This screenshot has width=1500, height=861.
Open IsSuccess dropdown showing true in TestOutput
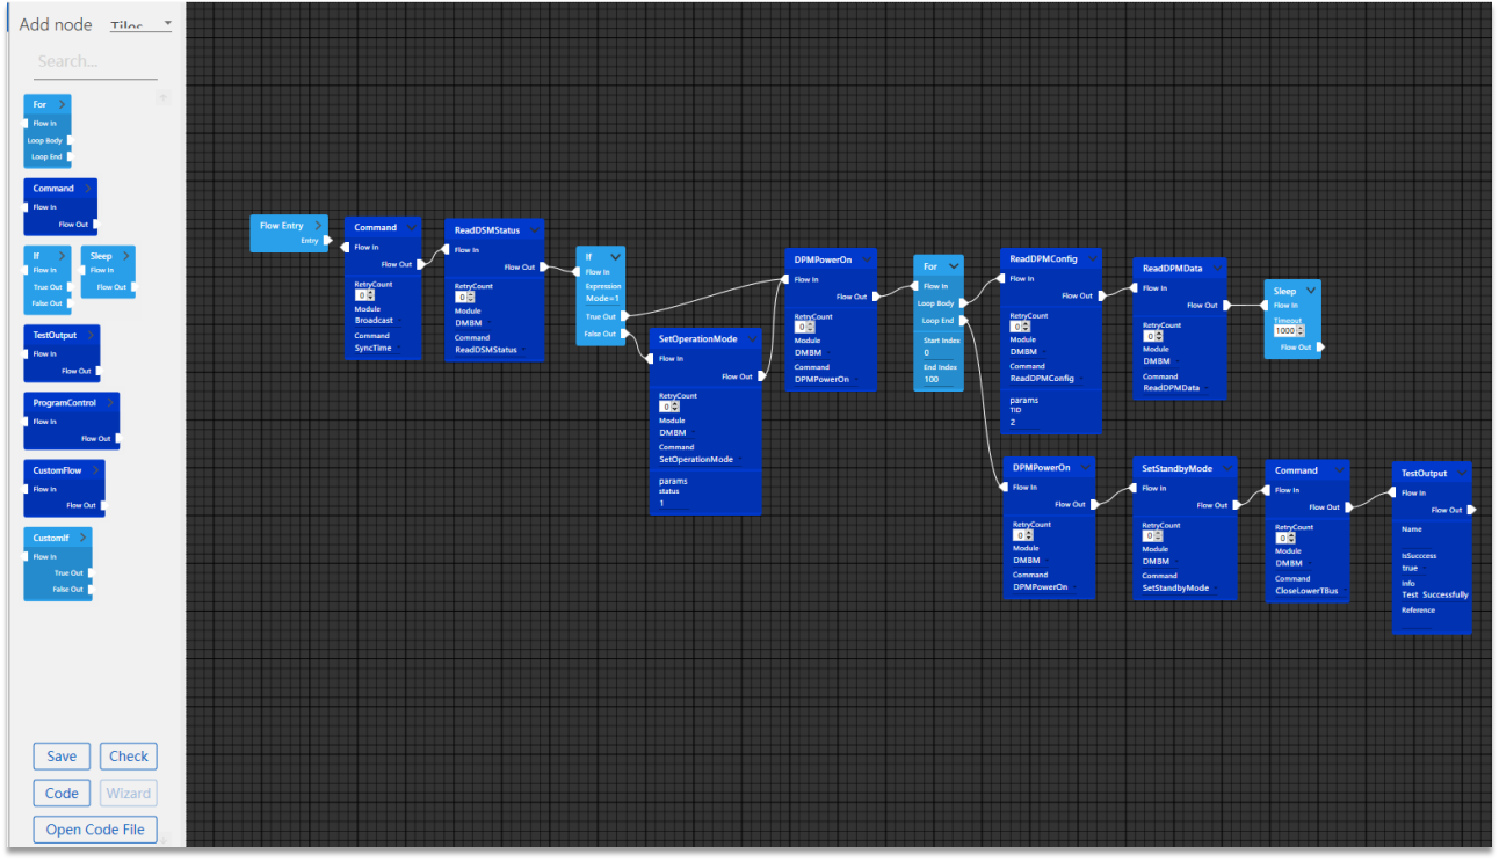pyautogui.click(x=1413, y=568)
